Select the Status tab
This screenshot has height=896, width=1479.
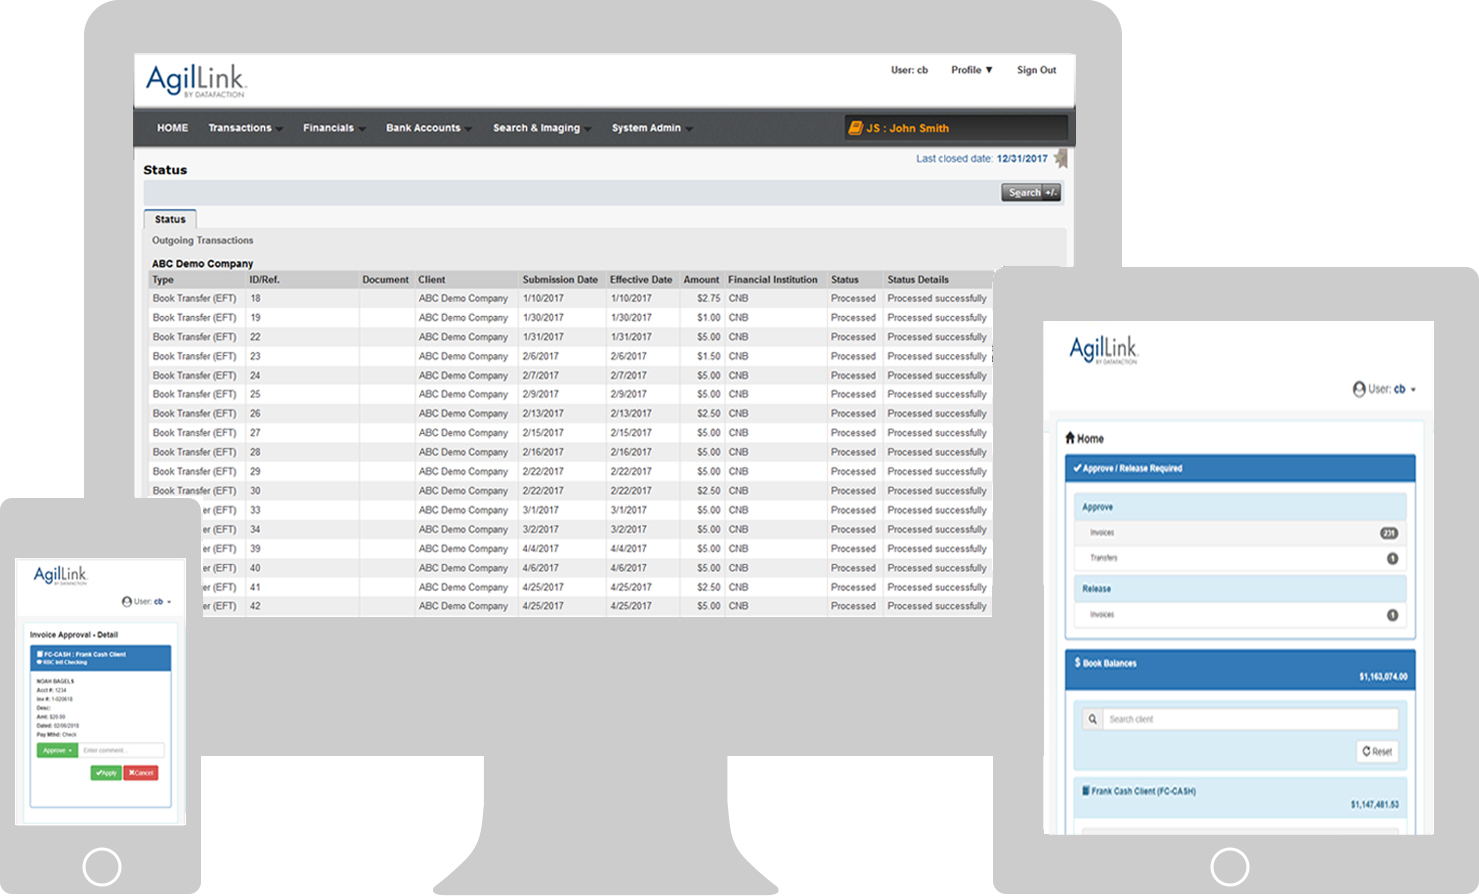(170, 219)
